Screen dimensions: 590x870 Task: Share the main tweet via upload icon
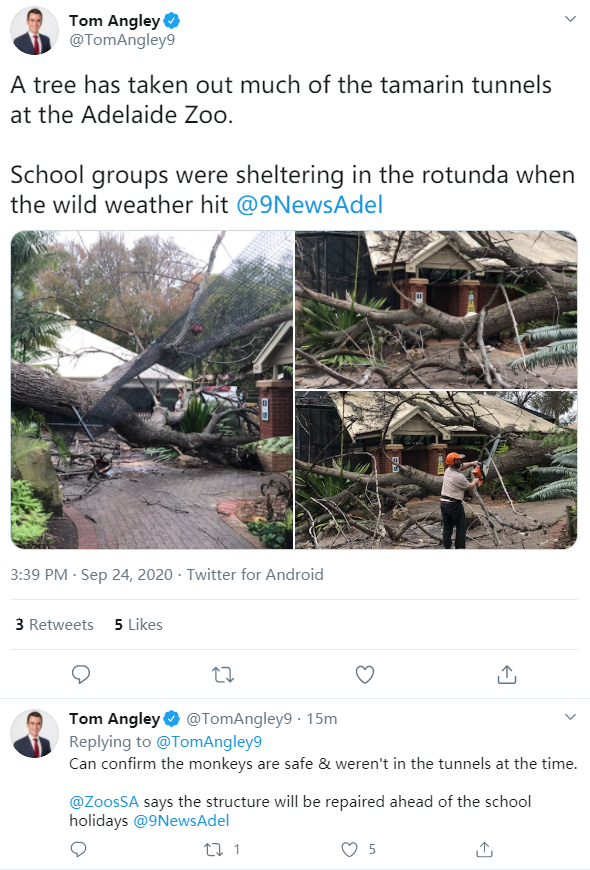coord(507,675)
